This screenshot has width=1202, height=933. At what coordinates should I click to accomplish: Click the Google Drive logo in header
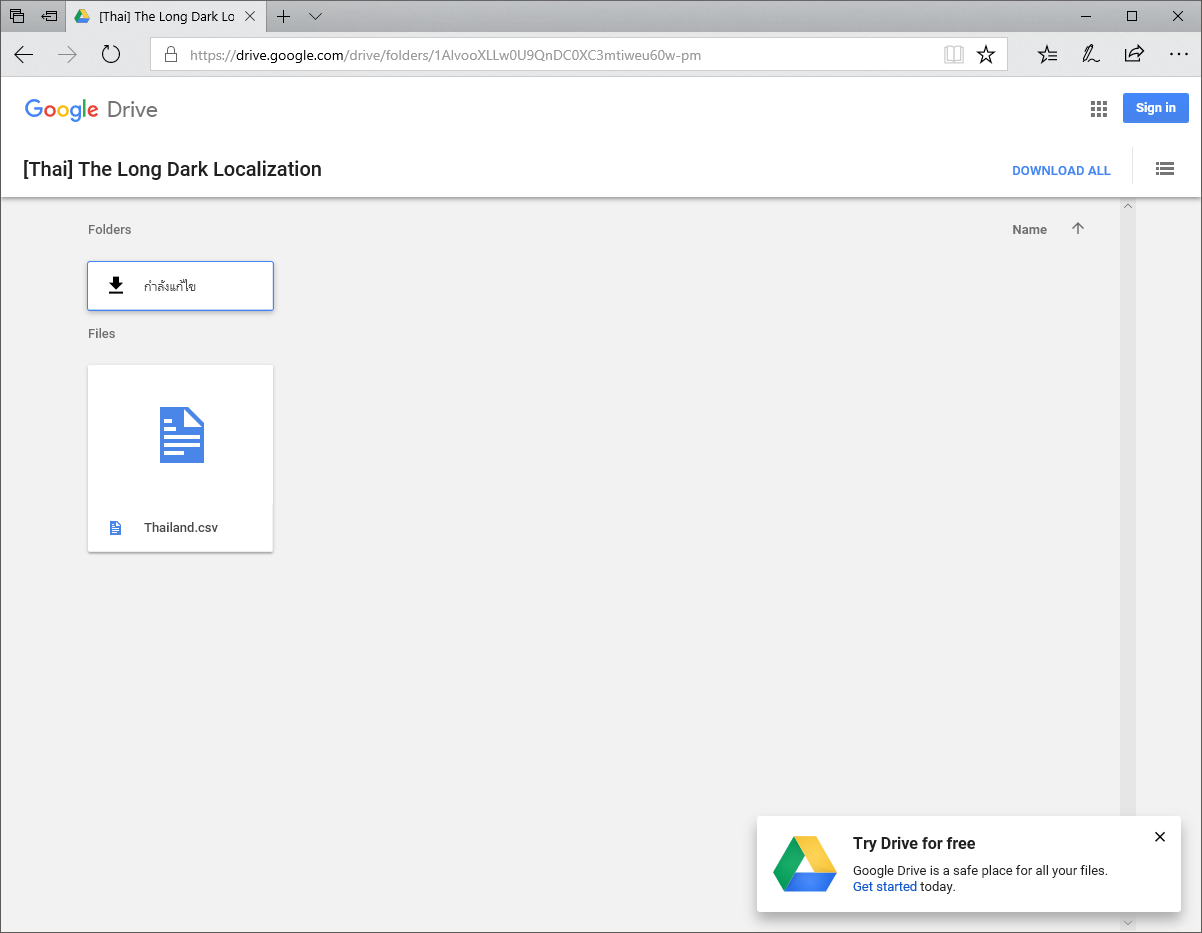point(91,110)
